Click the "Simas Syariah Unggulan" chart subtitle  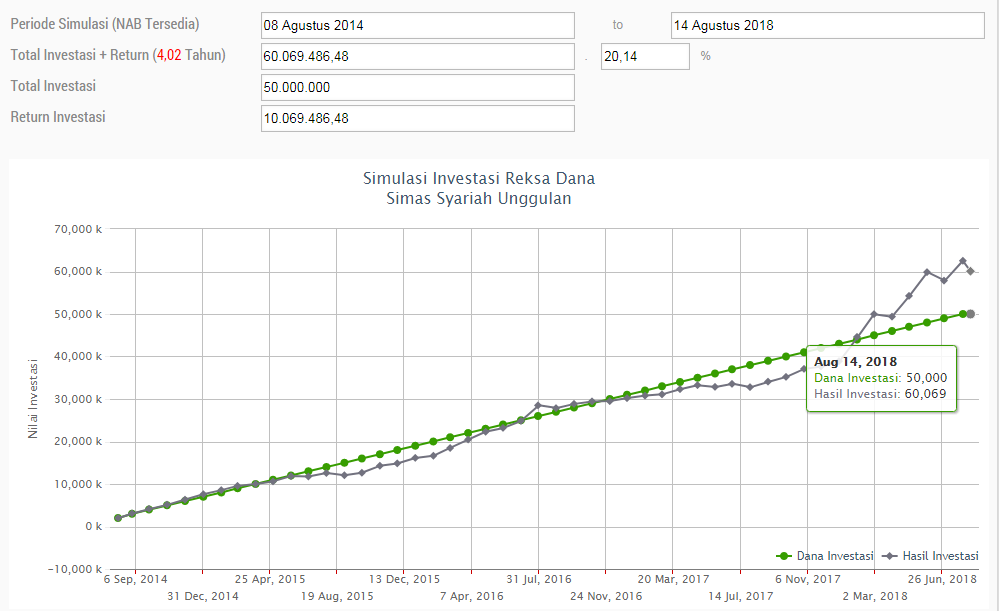tap(478, 198)
